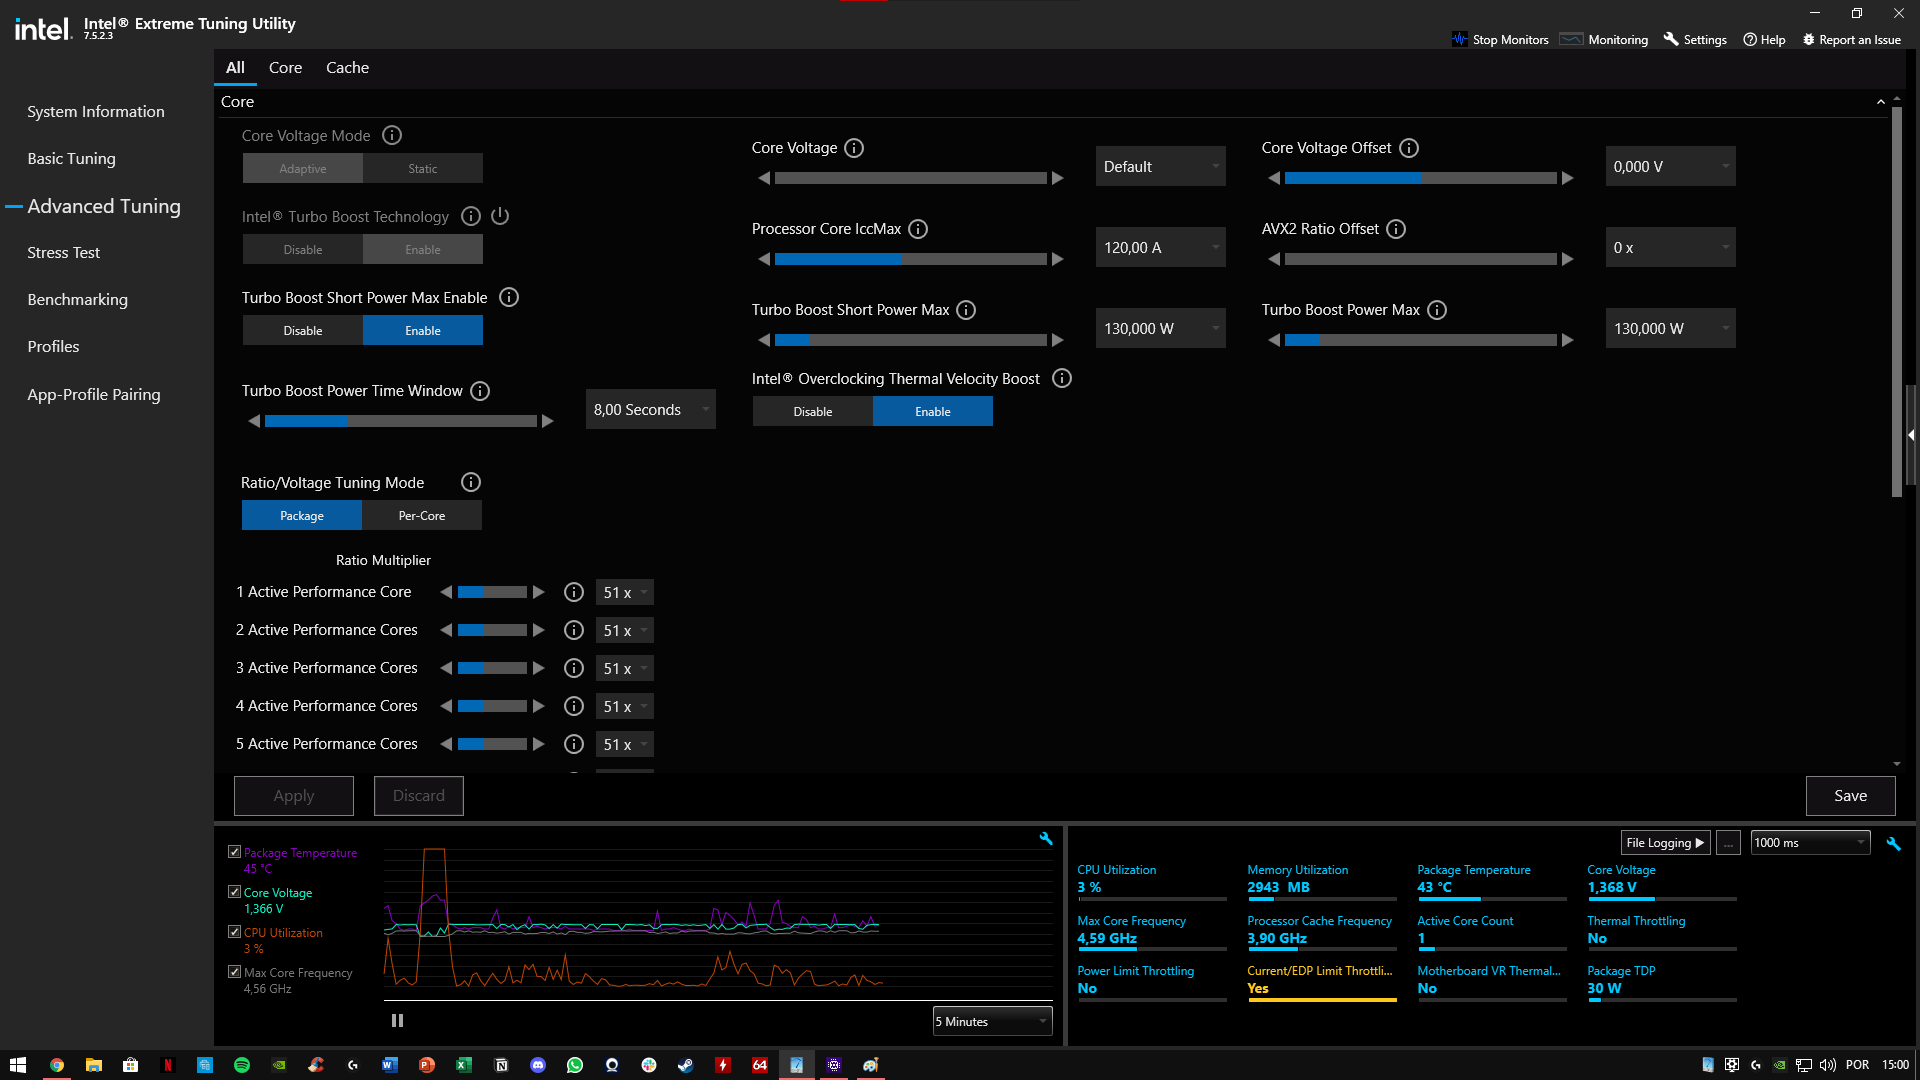Show info for Turbo Boost Power Time Window
The width and height of the screenshot is (1920, 1080).
point(480,391)
